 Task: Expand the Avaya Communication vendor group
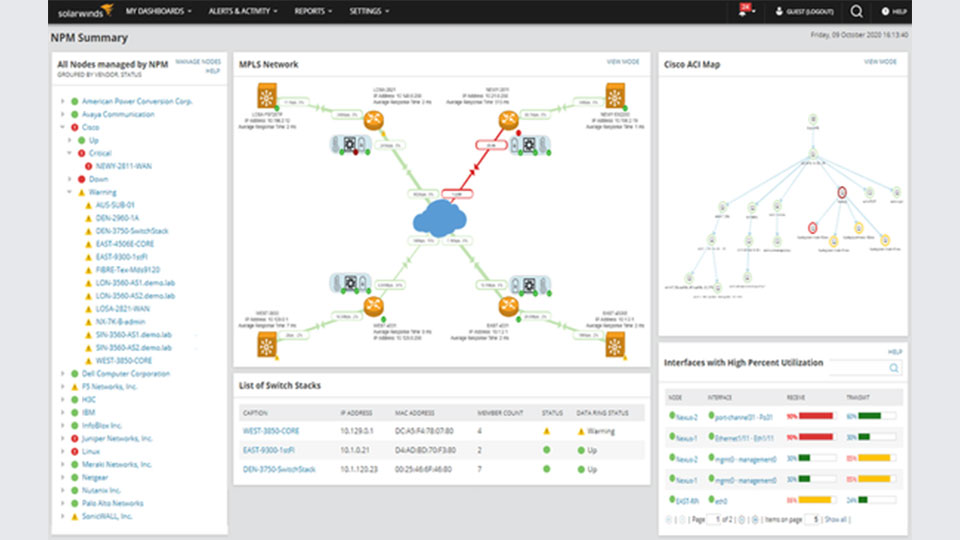62,114
